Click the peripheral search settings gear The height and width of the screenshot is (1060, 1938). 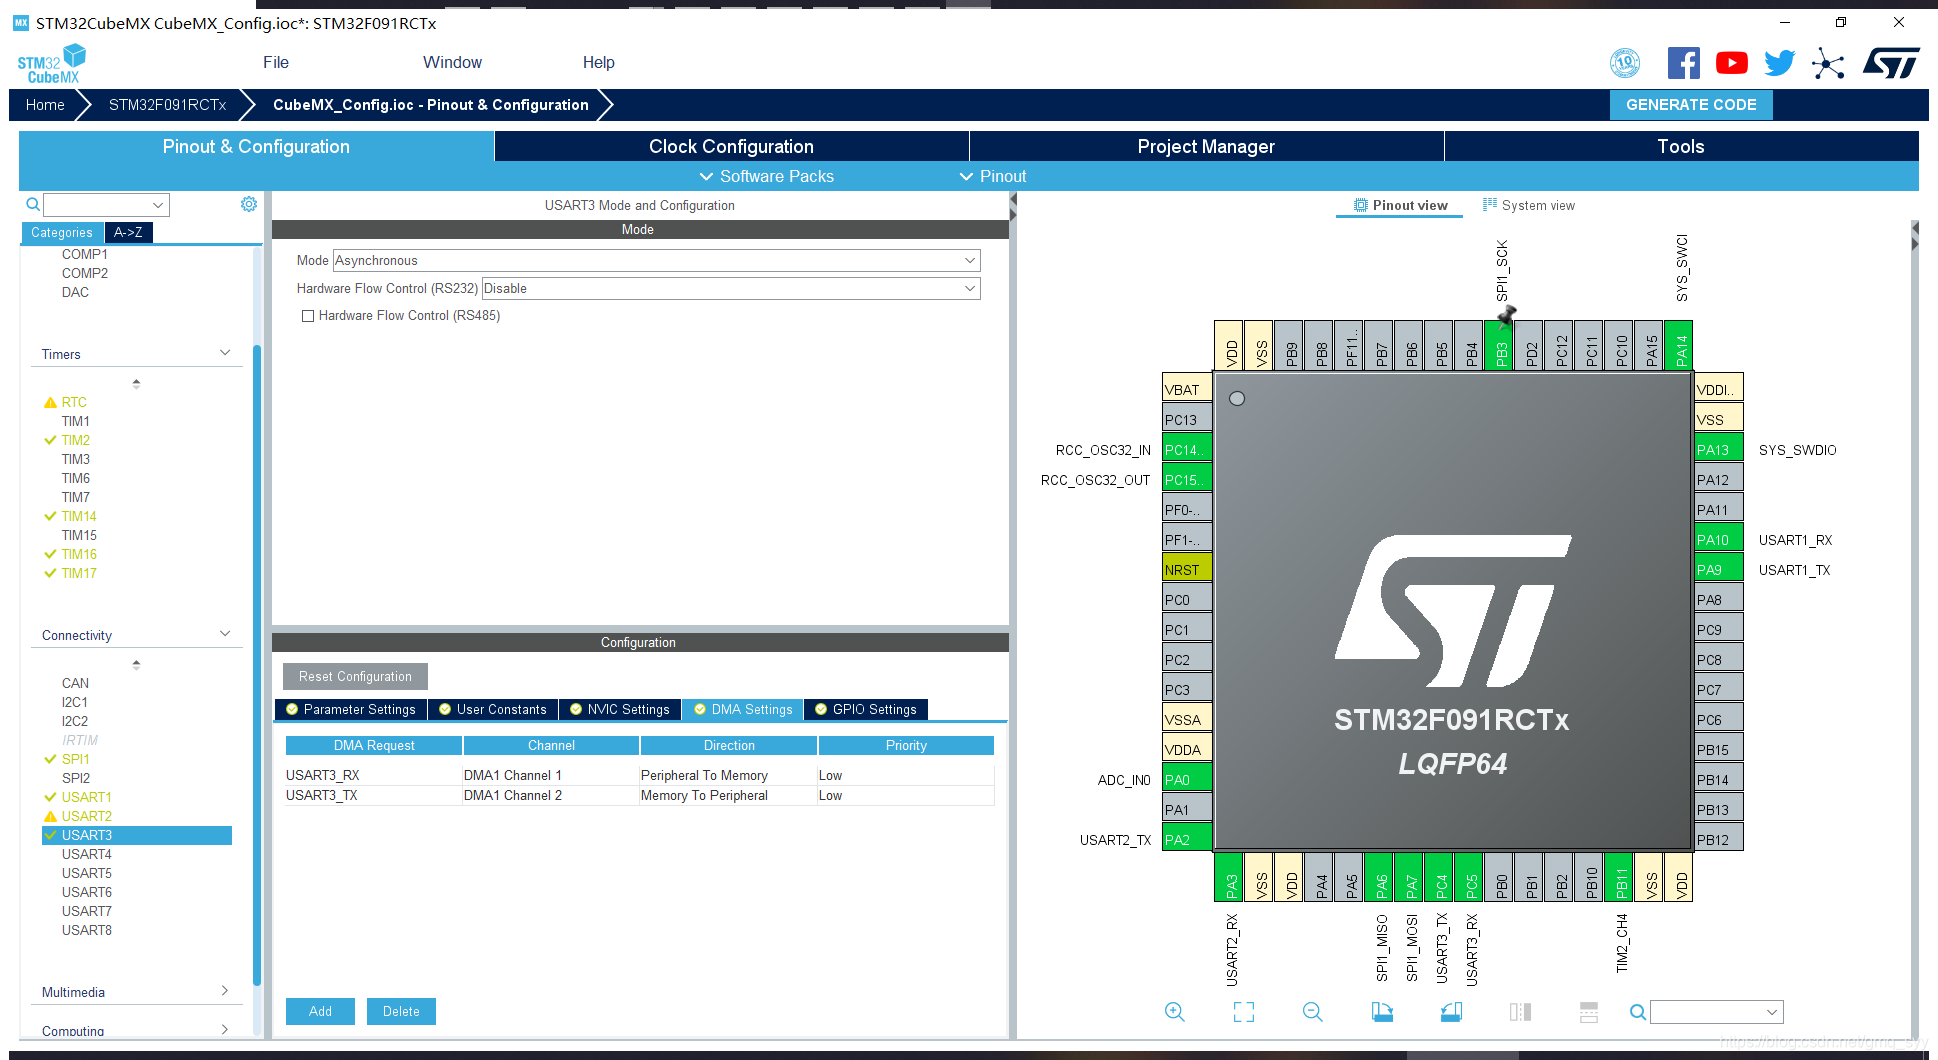(x=248, y=203)
